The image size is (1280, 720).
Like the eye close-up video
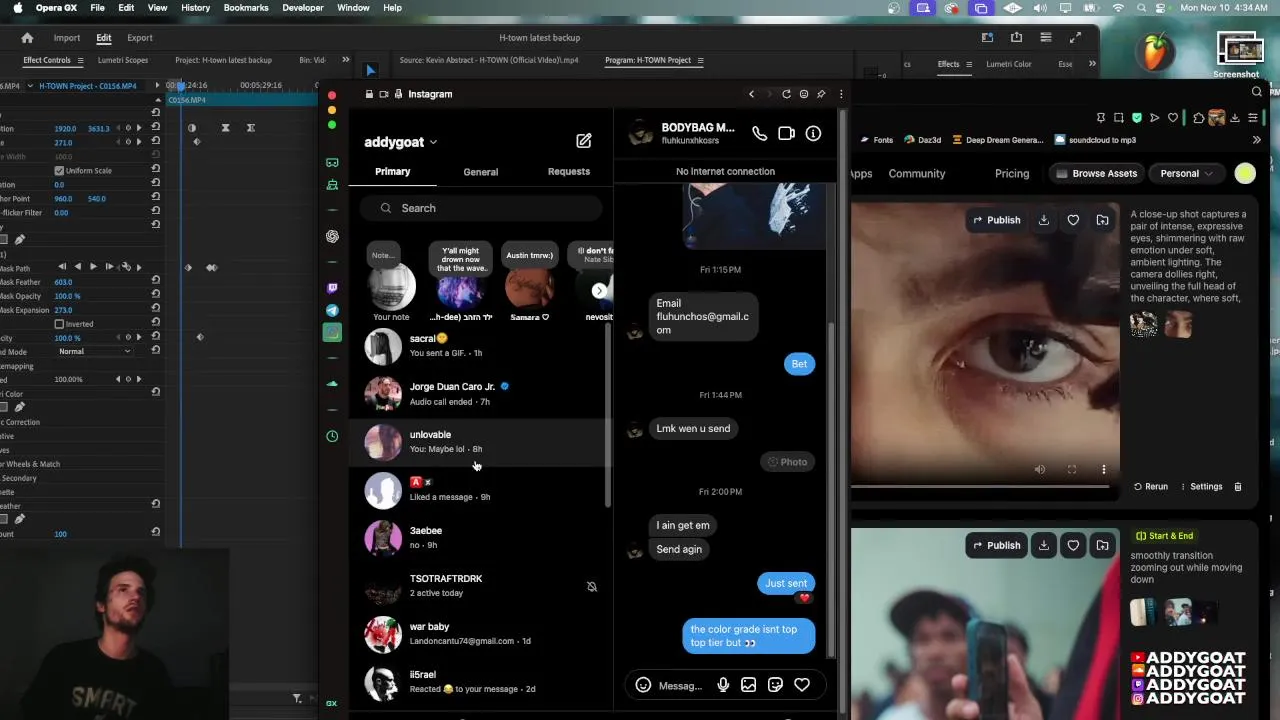pyautogui.click(x=1073, y=220)
